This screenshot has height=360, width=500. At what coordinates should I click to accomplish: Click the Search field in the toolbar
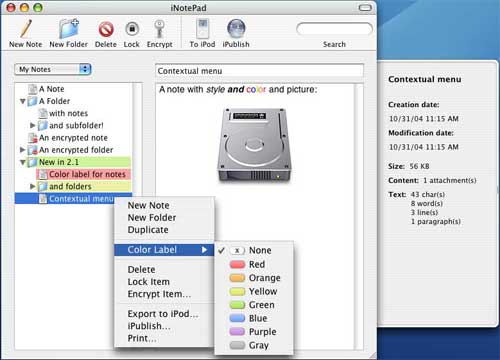(x=334, y=29)
